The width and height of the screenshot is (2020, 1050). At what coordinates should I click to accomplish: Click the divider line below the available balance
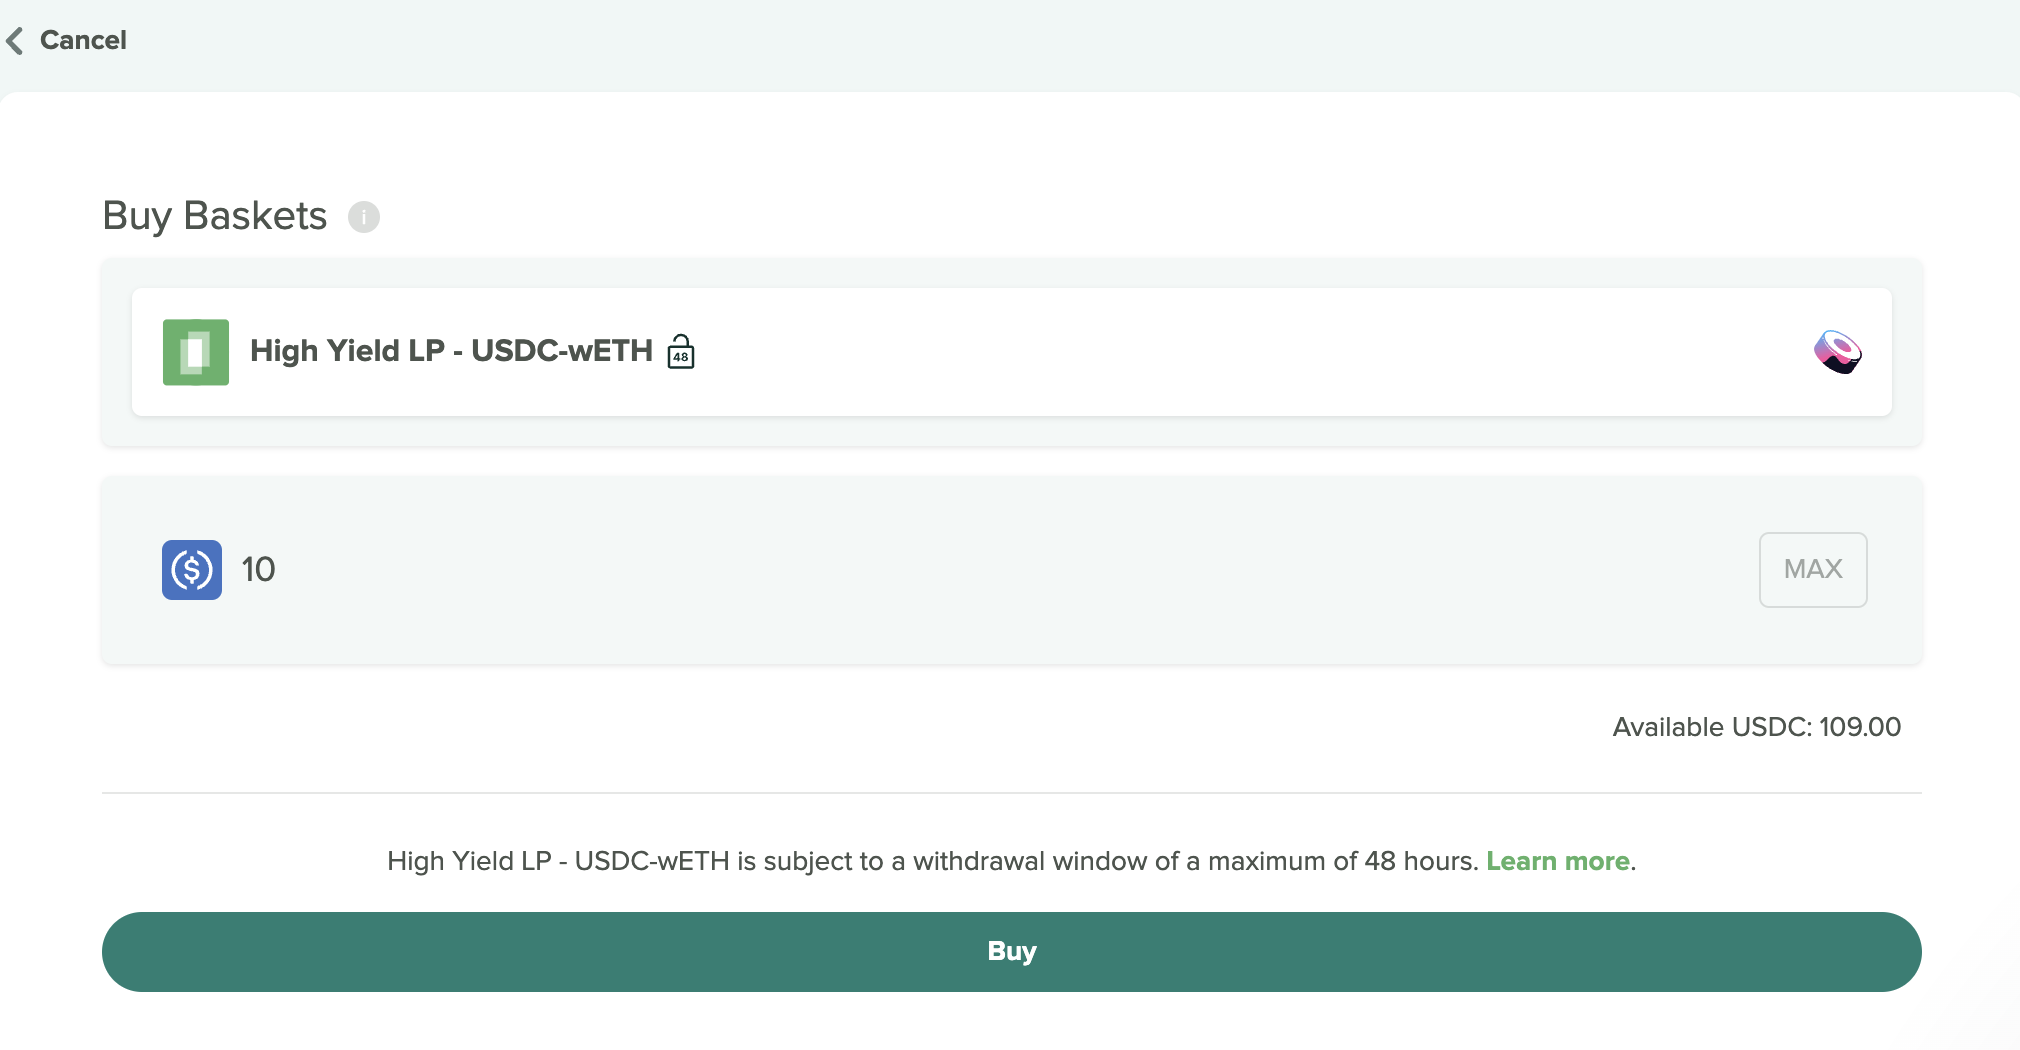[x=1012, y=793]
